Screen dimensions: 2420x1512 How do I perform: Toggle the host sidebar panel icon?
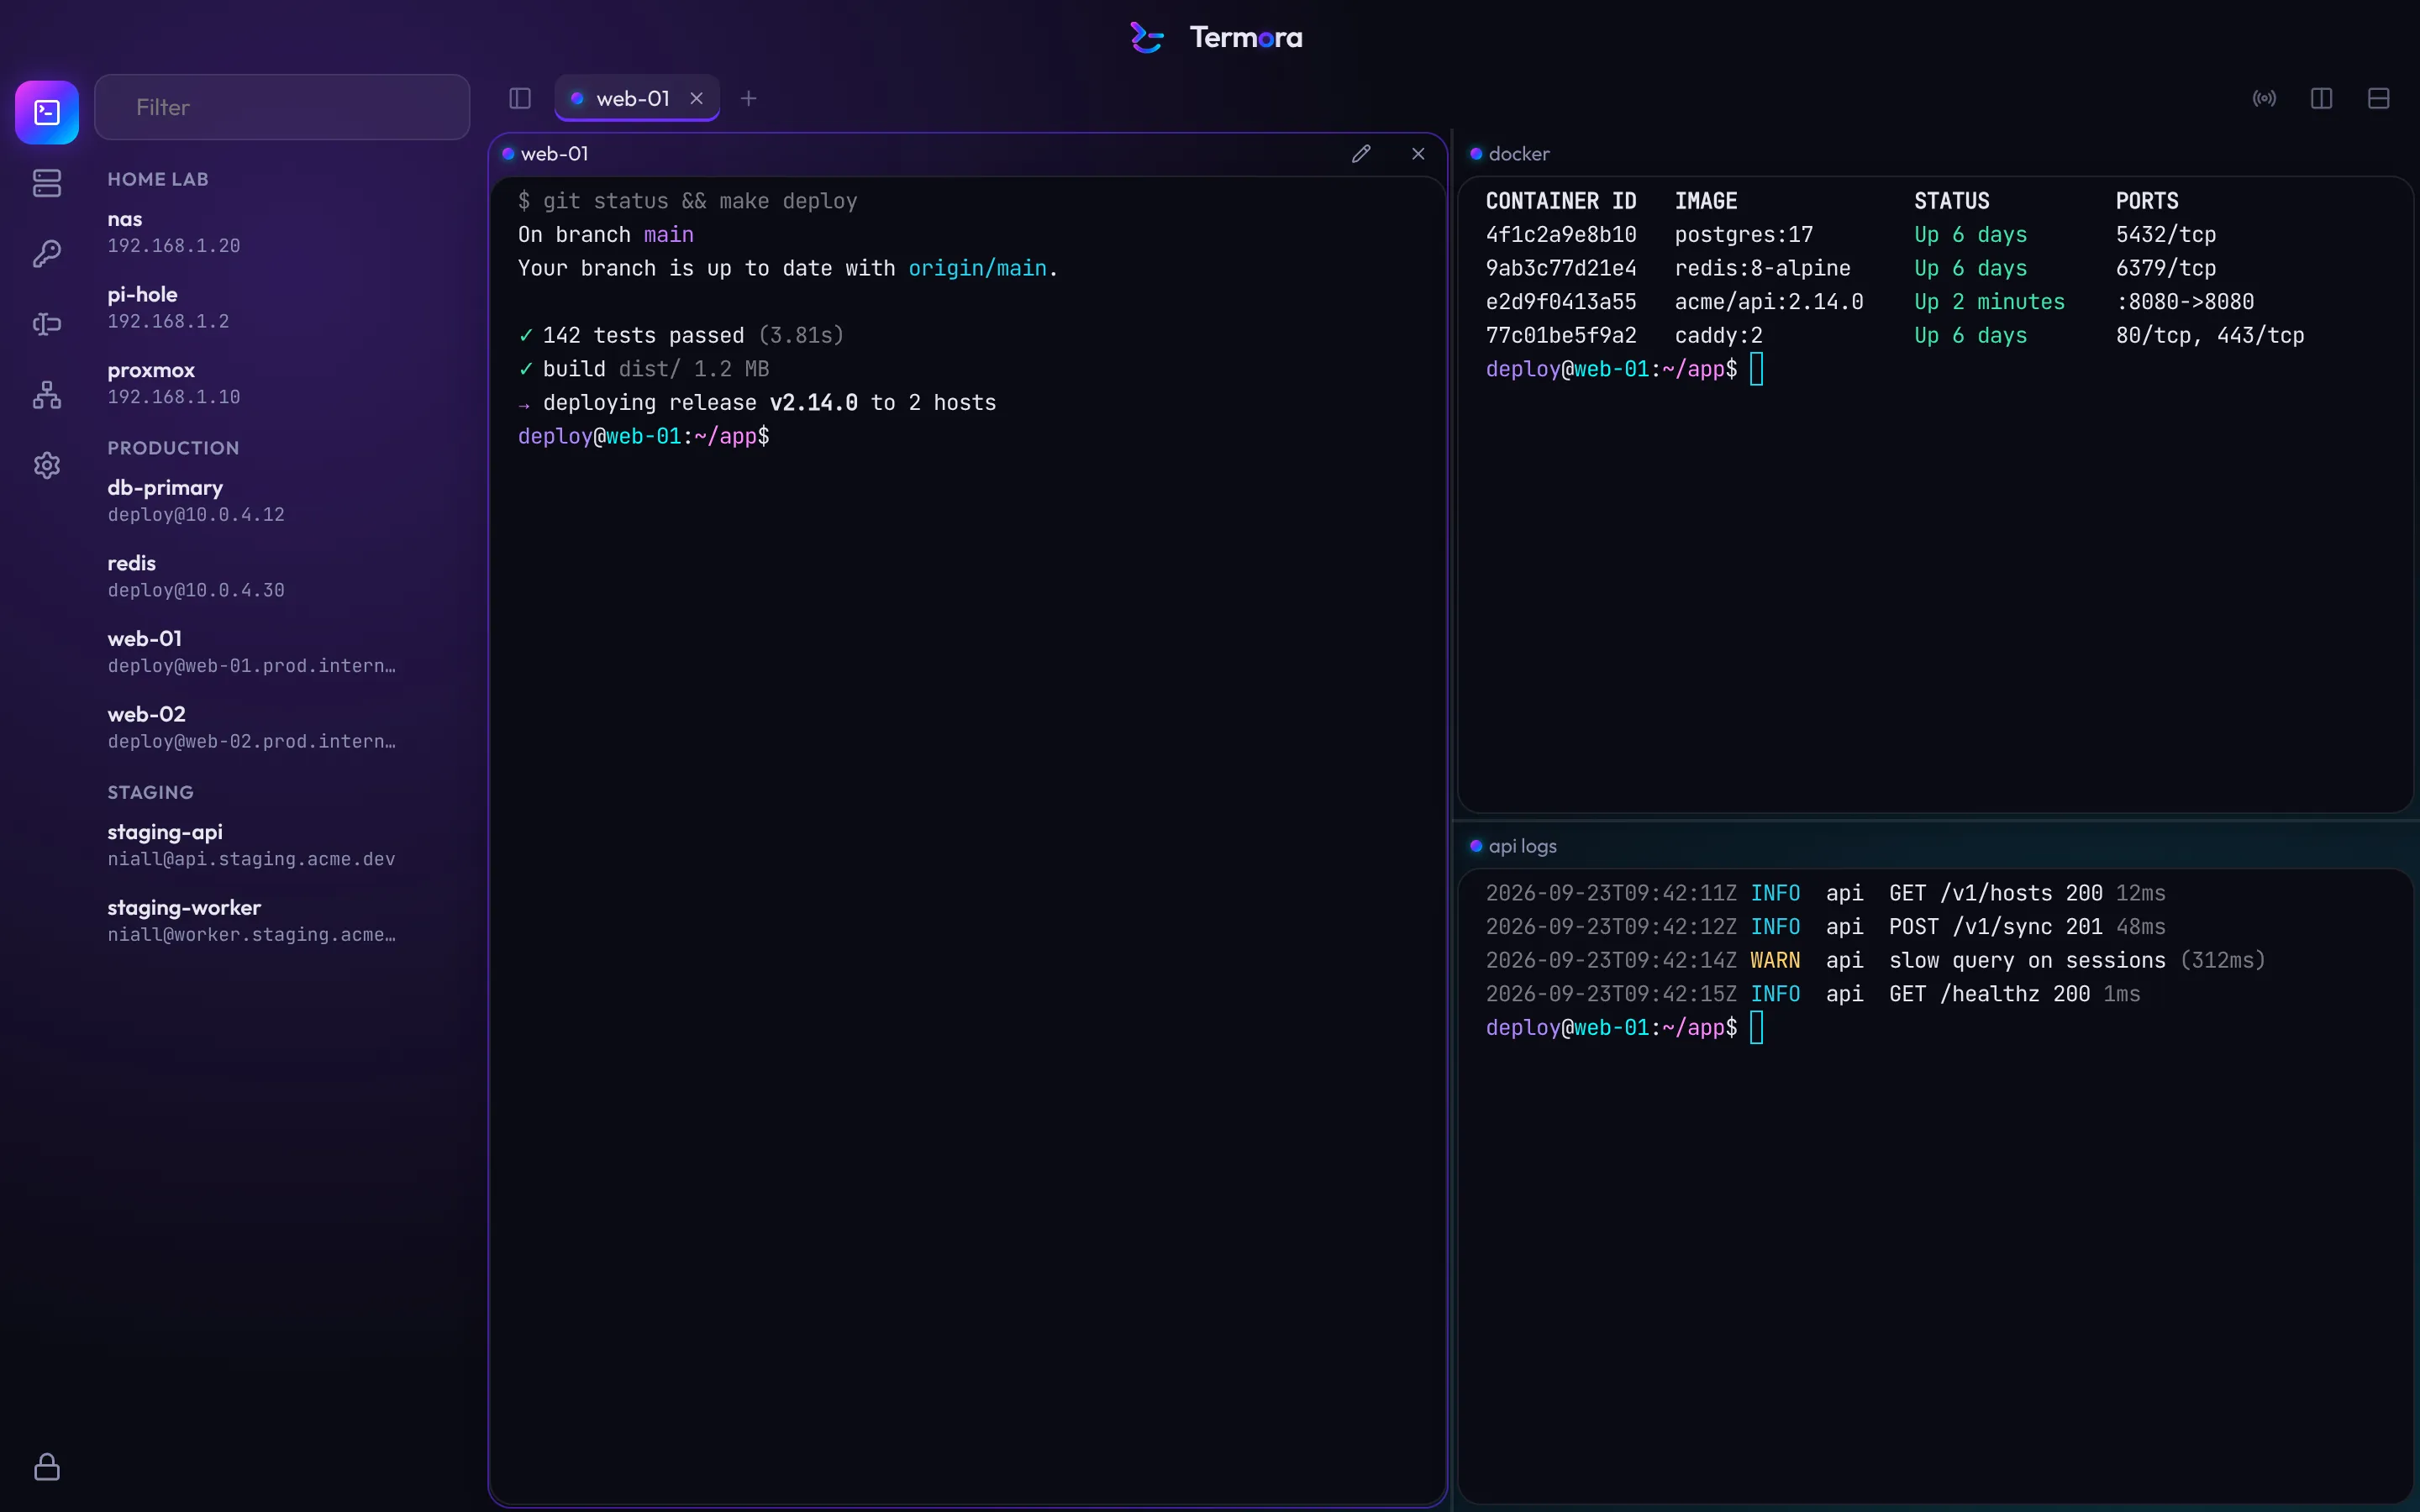coord(520,98)
